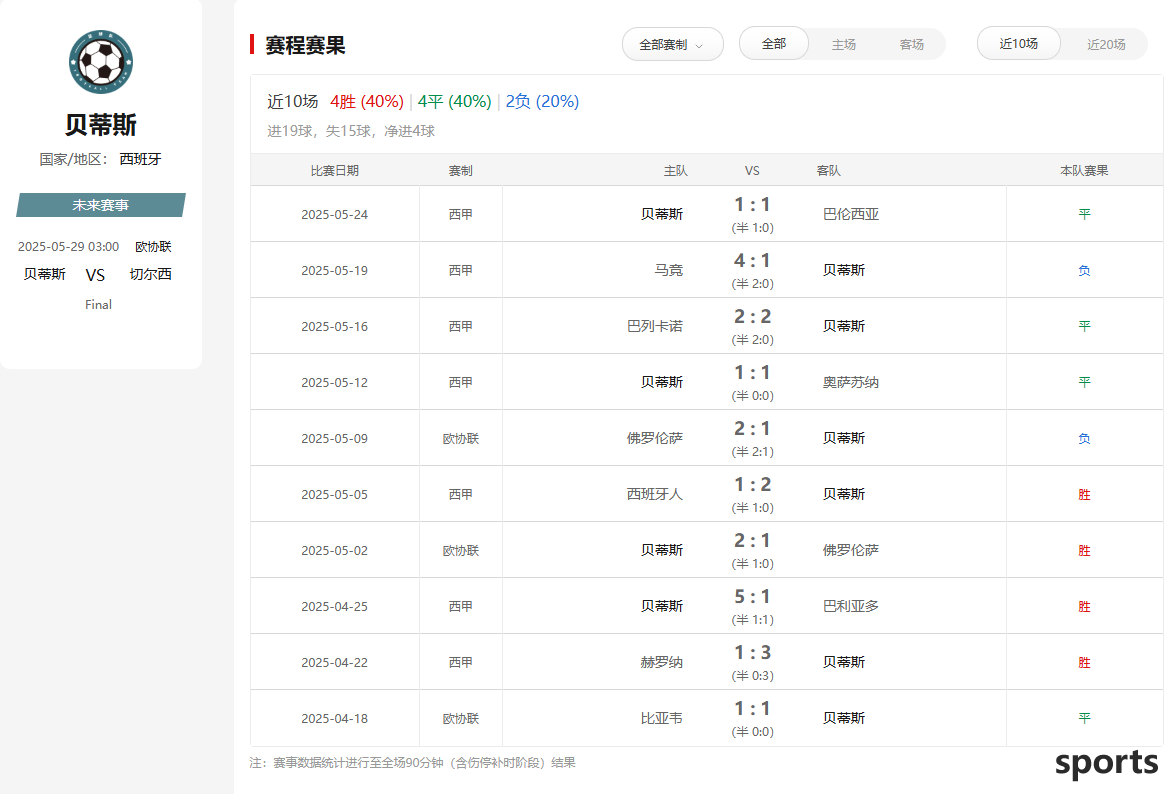
Task: Click 赛制 column header
Action: (x=460, y=171)
